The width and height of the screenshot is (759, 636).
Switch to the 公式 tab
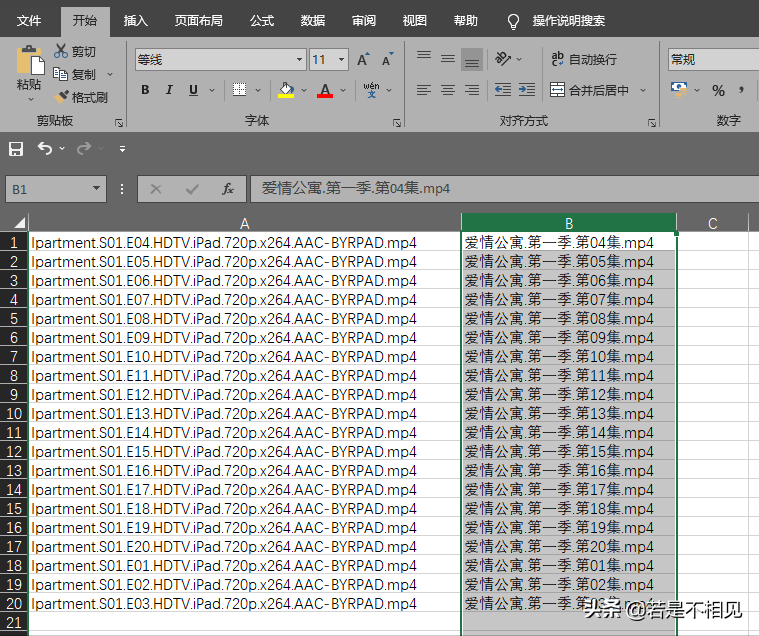coord(262,21)
